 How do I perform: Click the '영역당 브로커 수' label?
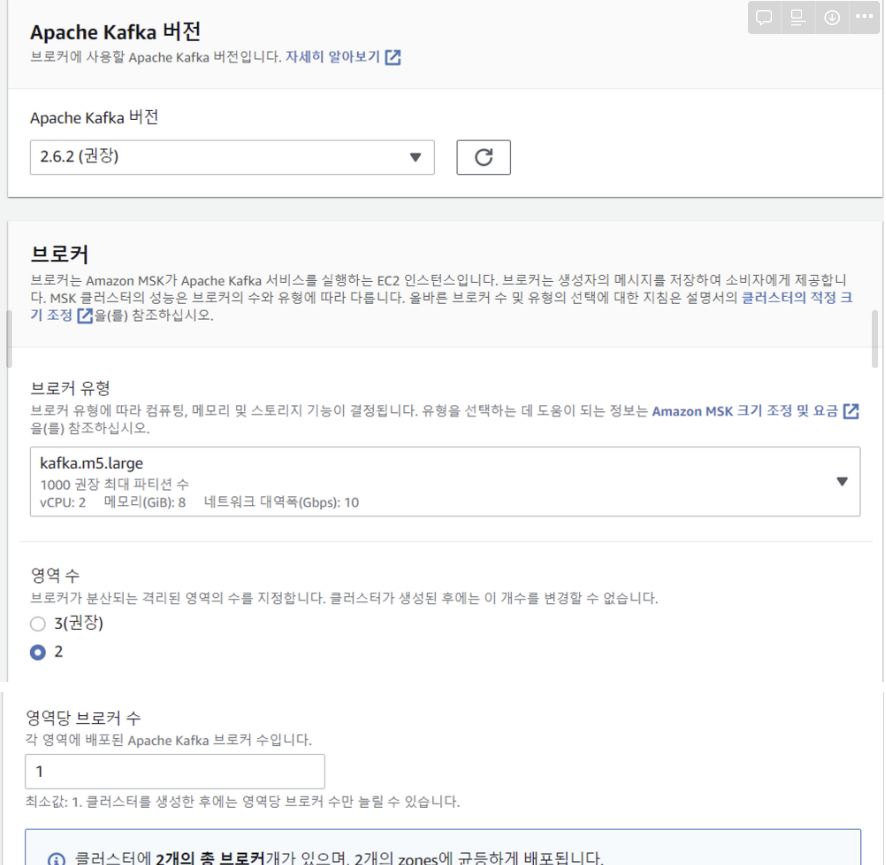(83, 718)
